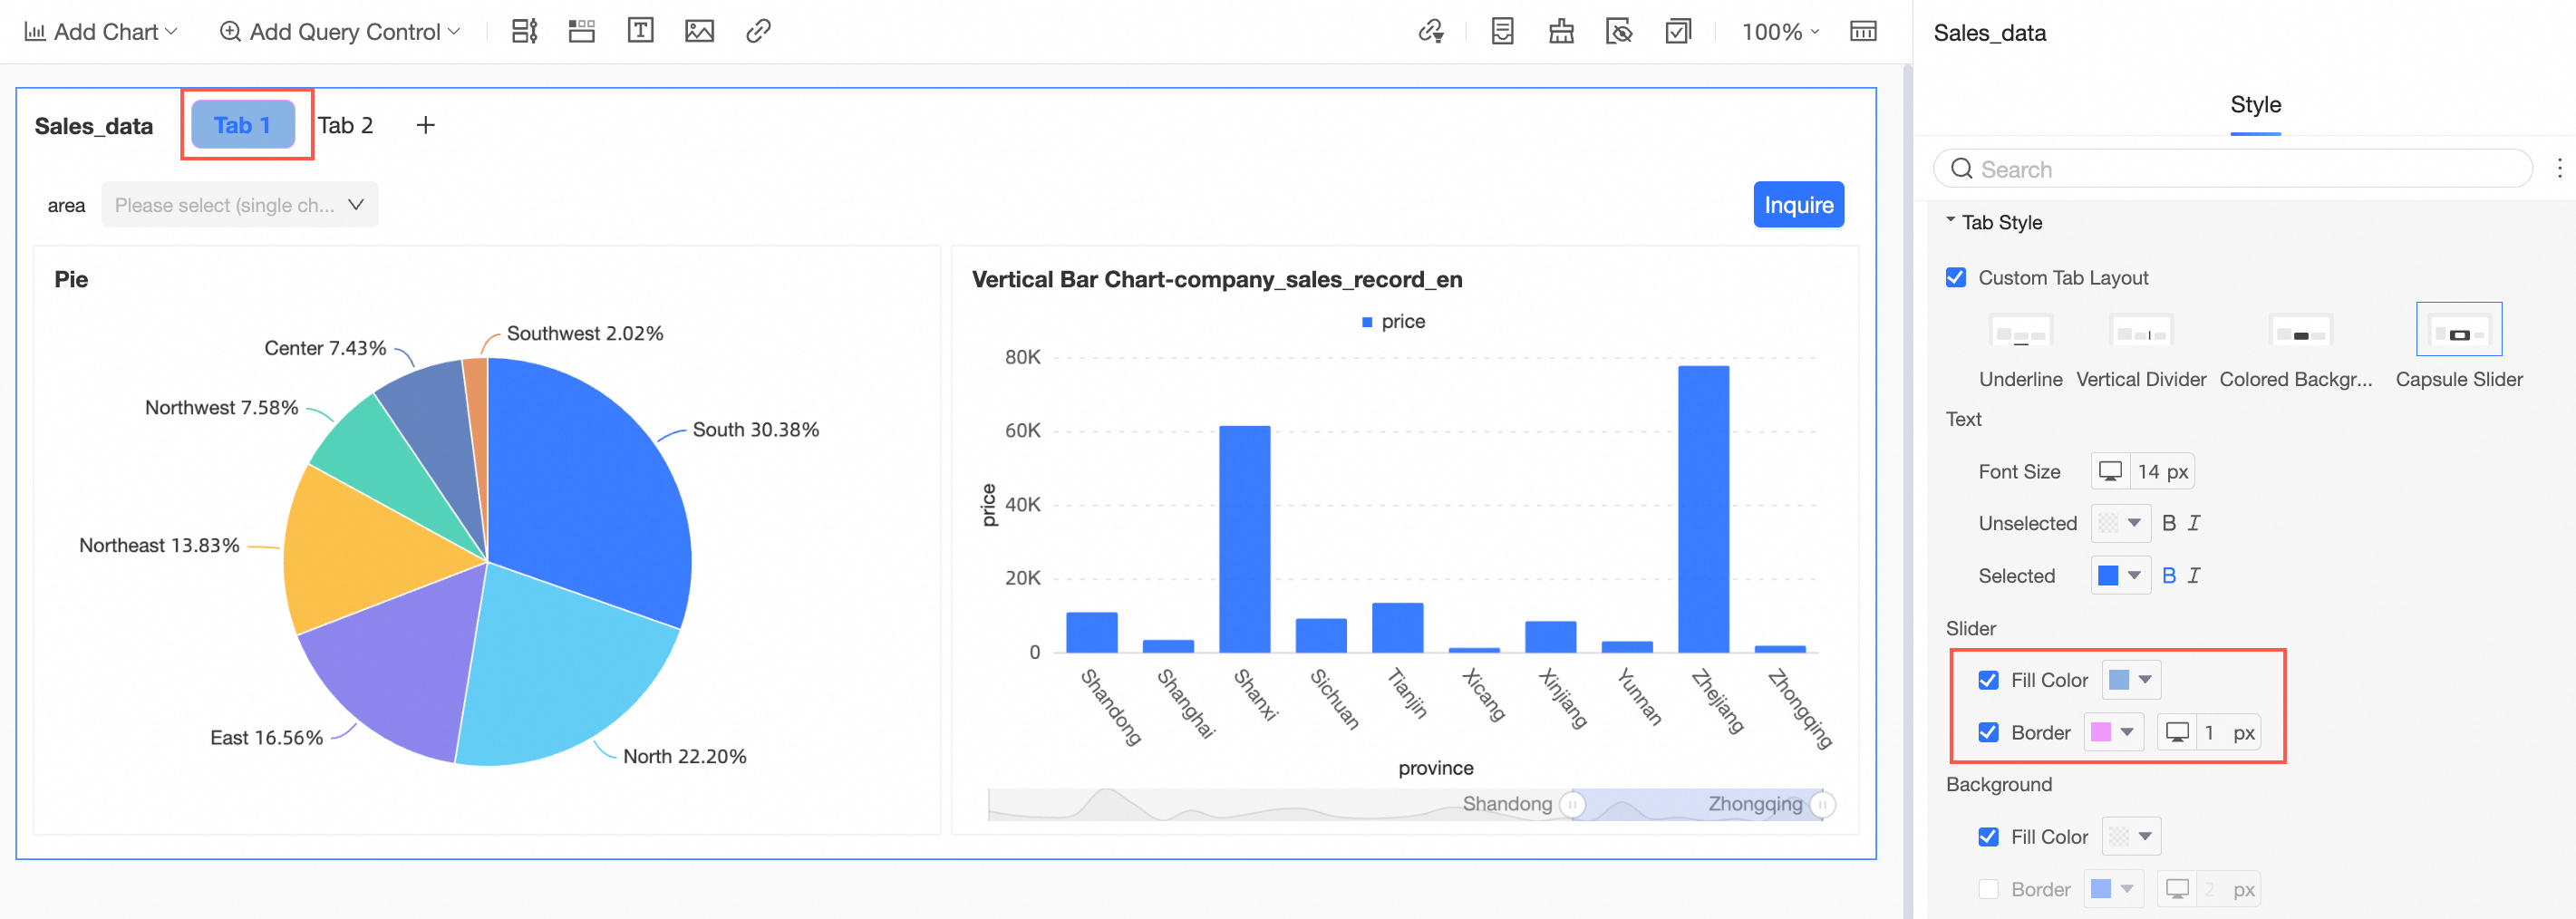Click the plus icon to add tab
Image resolution: width=2576 pixels, height=919 pixels.
[425, 125]
